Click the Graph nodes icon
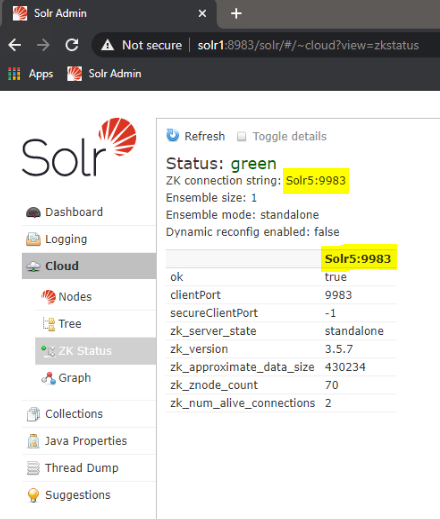The width and height of the screenshot is (440, 519). pos(49,378)
